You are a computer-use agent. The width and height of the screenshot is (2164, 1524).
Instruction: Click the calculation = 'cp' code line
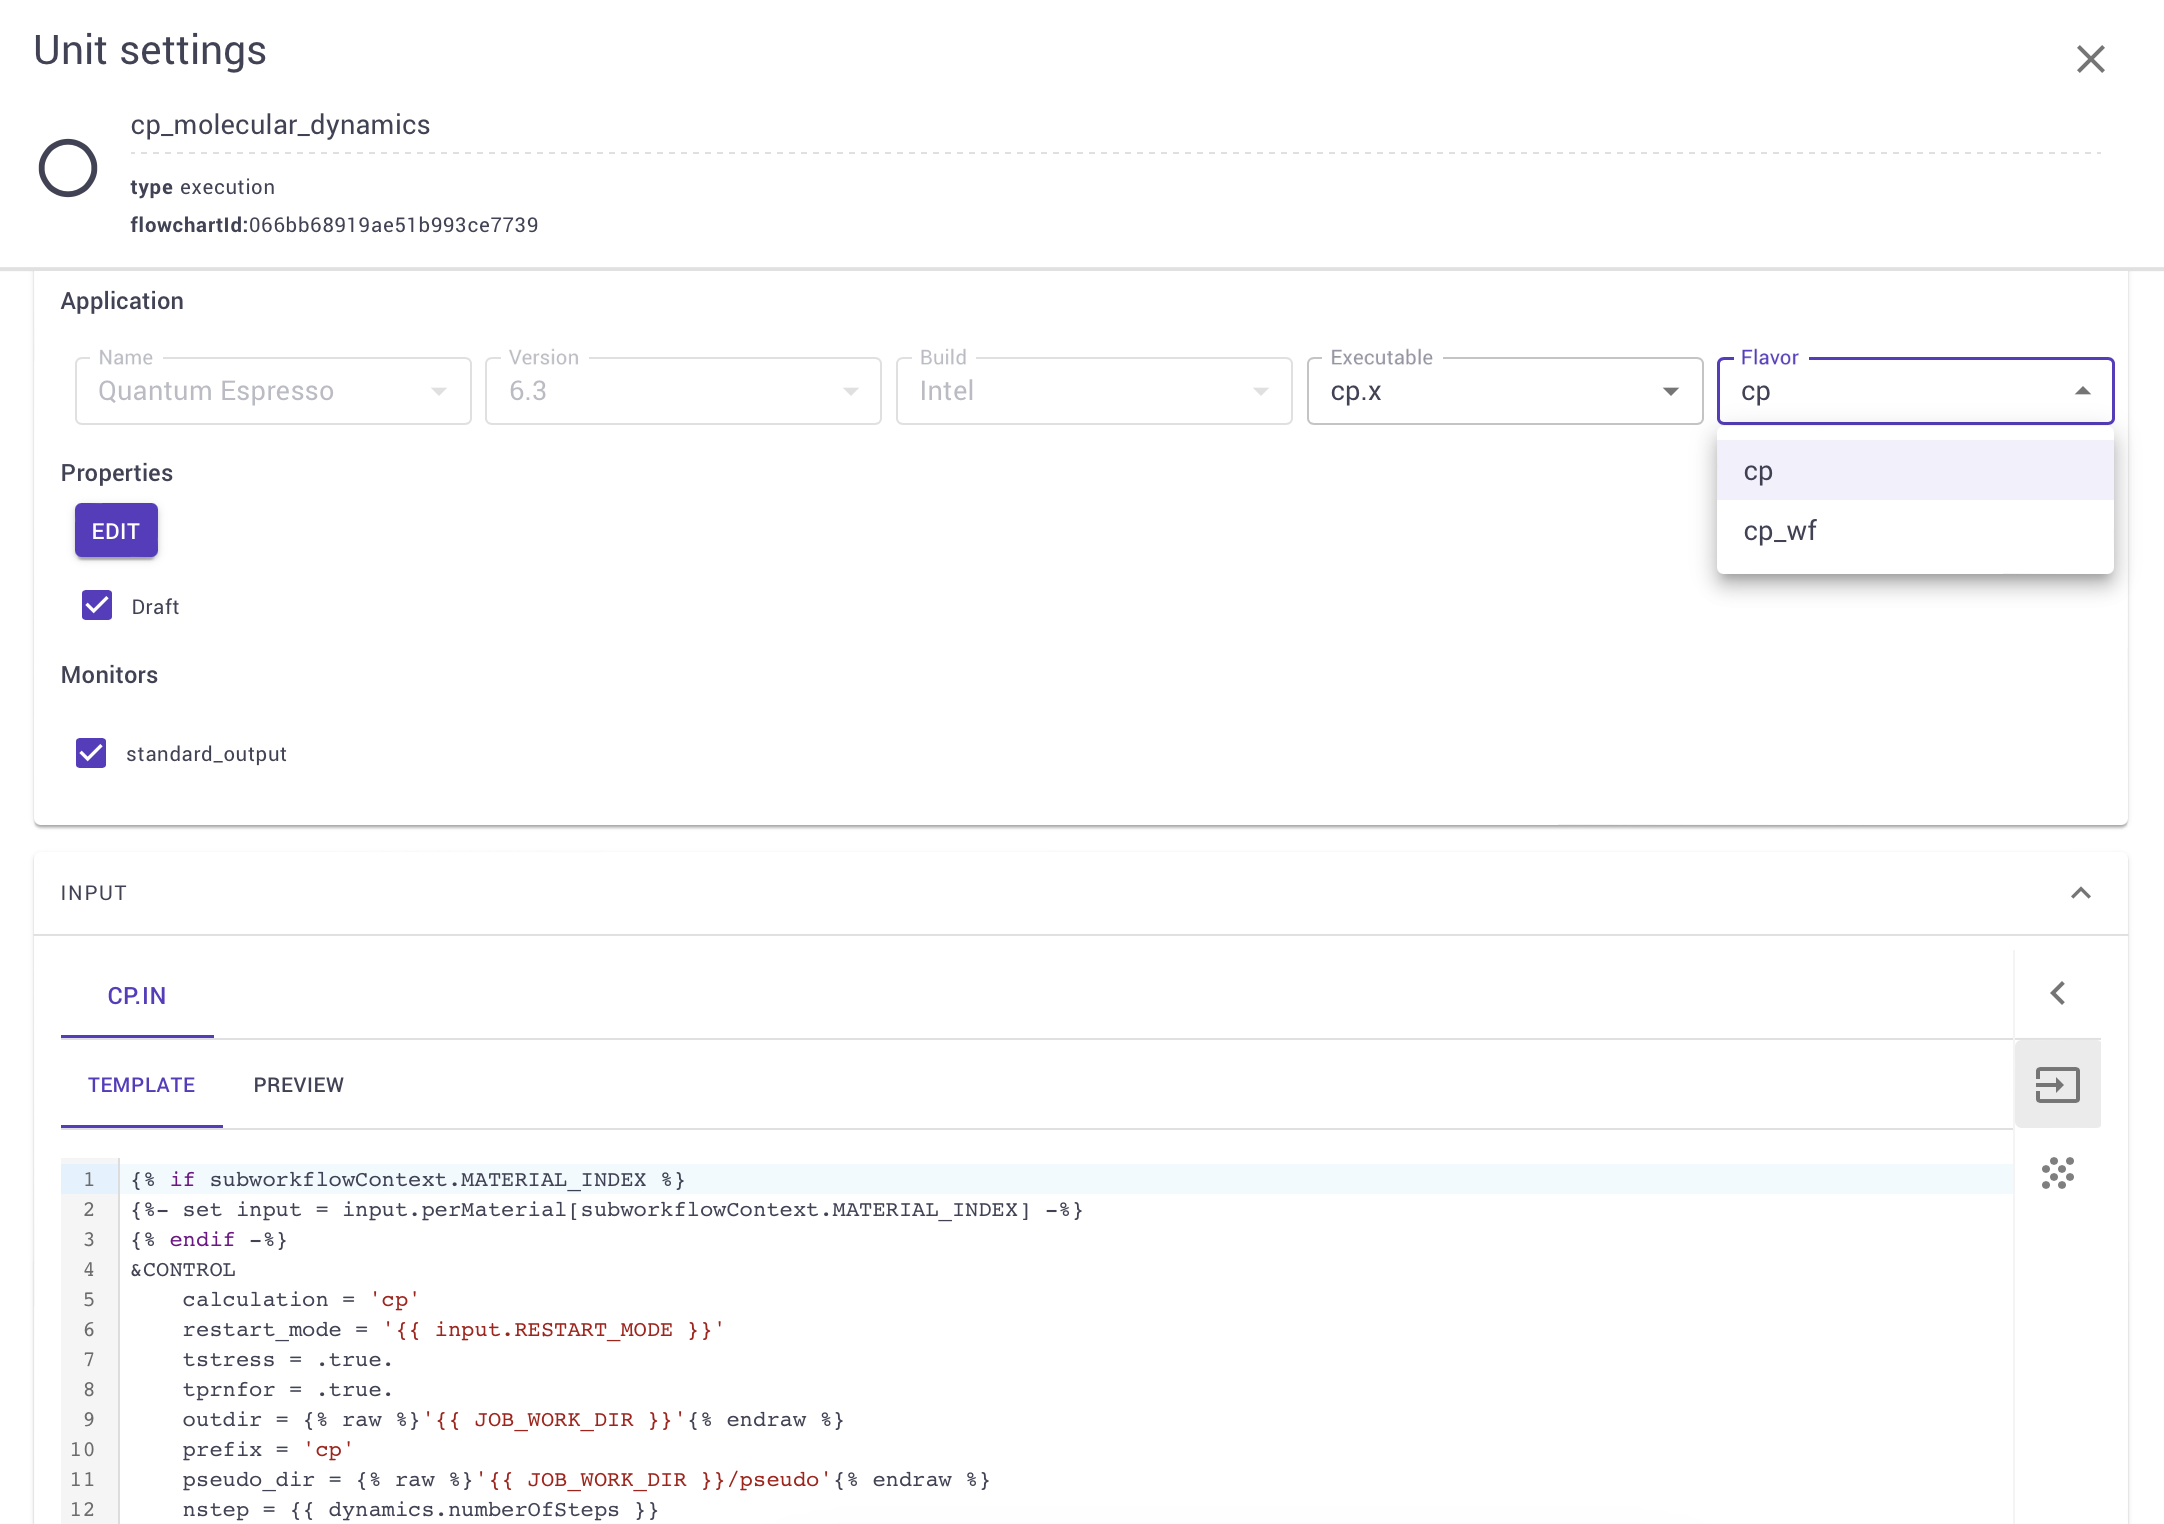pos(300,1299)
